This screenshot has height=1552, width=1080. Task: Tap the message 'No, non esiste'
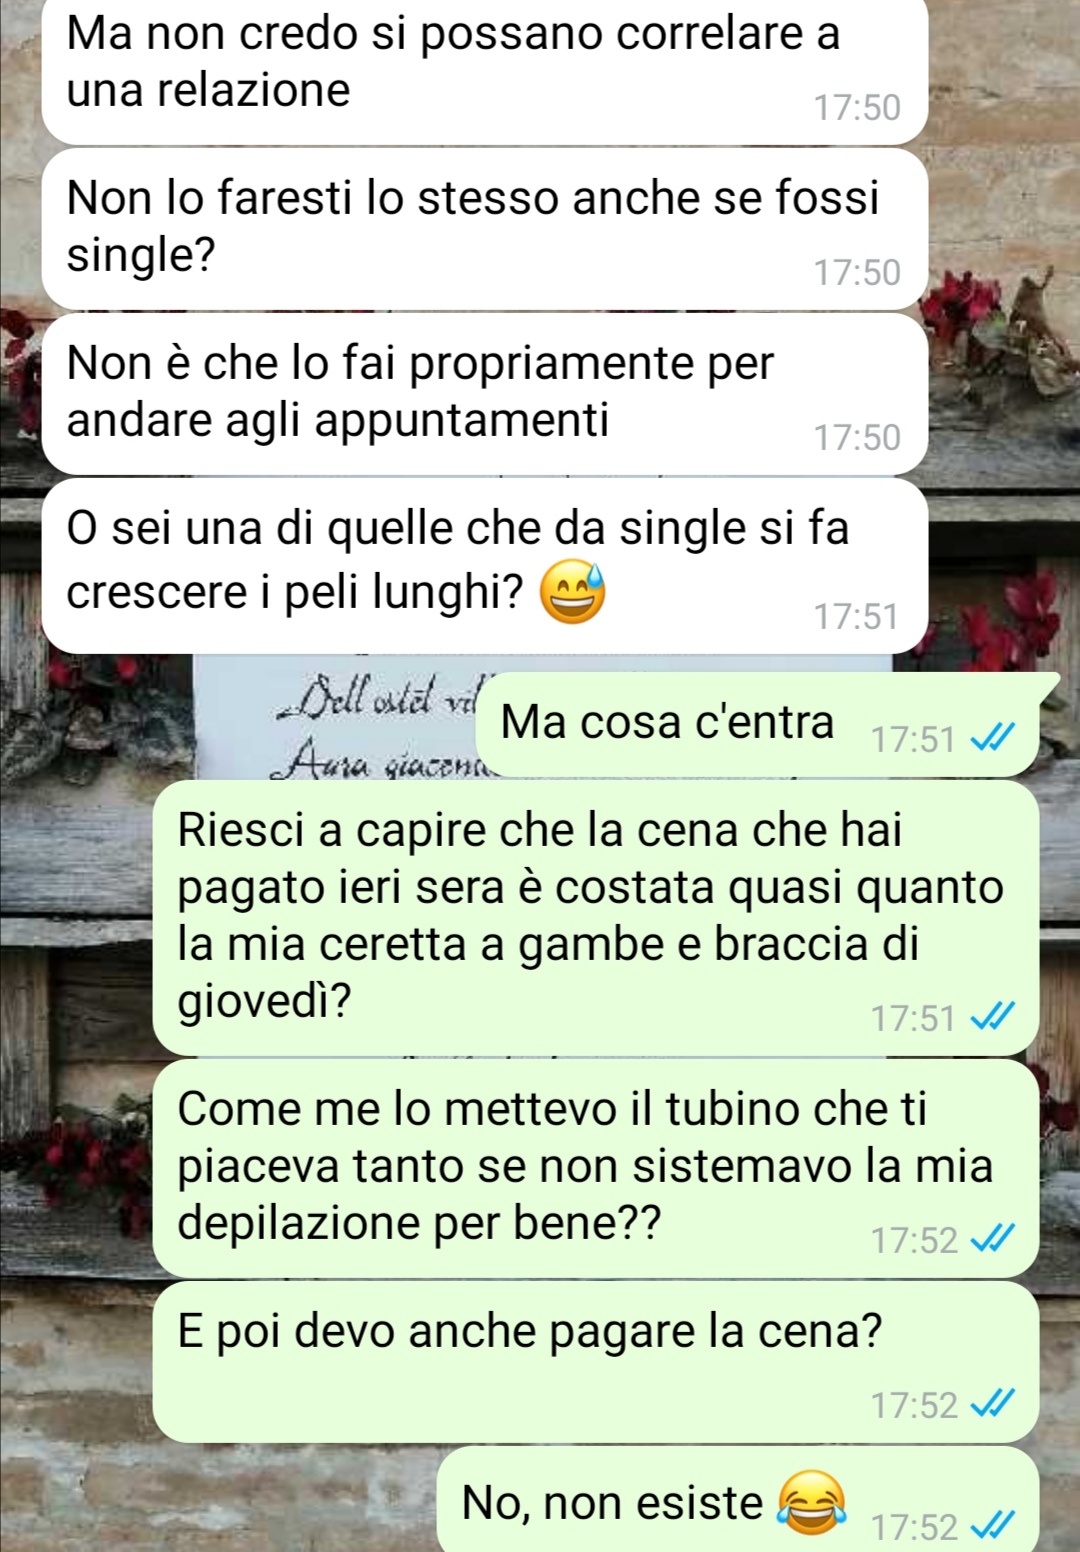pos(739,1499)
